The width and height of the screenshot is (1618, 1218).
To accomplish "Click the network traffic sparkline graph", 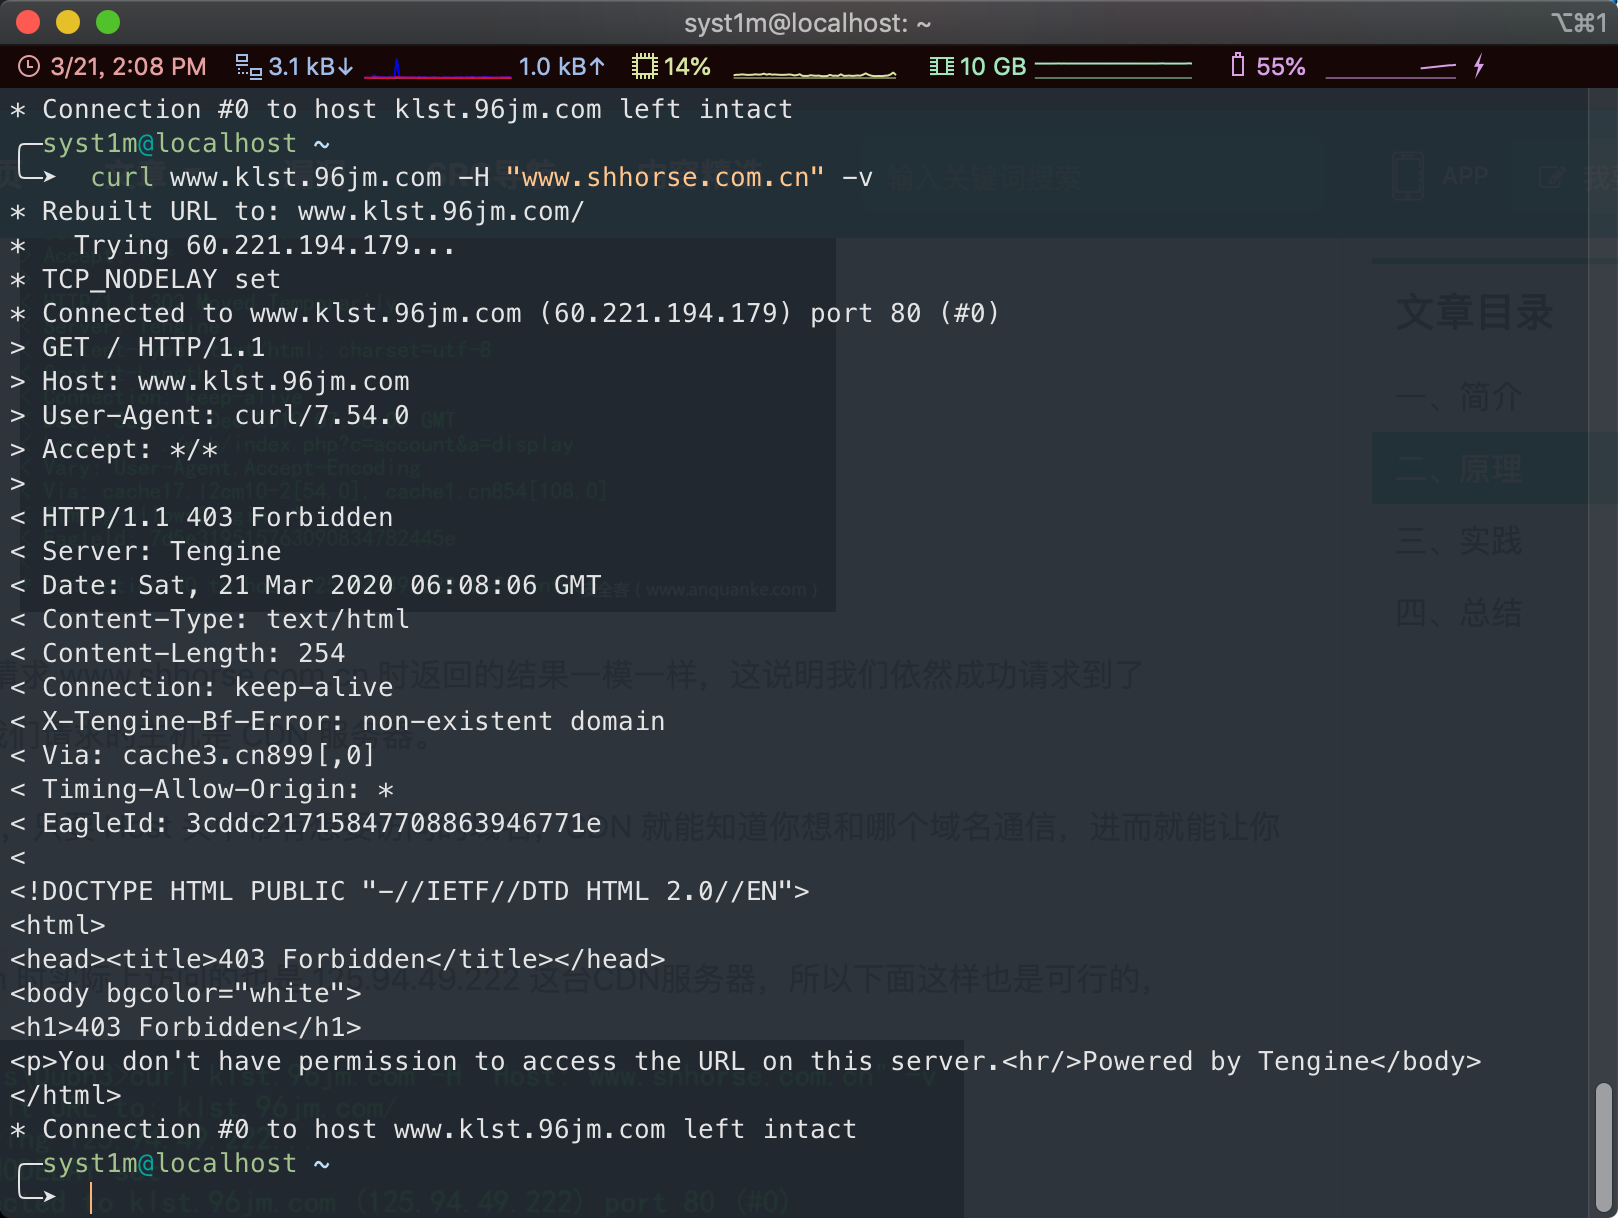I will click(x=437, y=69).
